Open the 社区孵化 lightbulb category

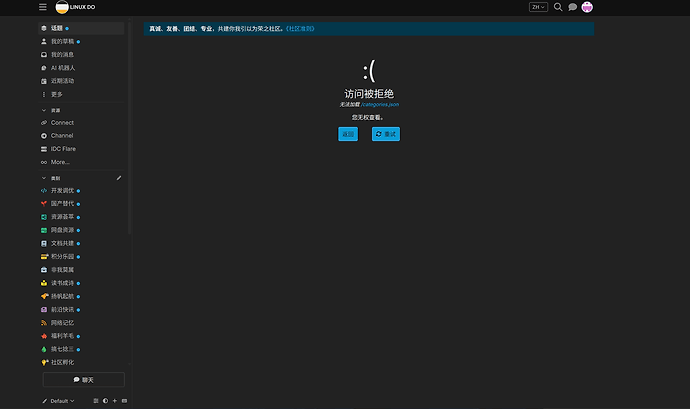[44, 362]
